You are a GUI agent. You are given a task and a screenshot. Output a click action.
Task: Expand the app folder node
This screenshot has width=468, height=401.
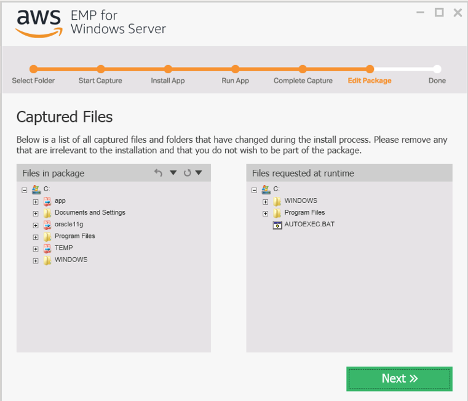(x=36, y=202)
